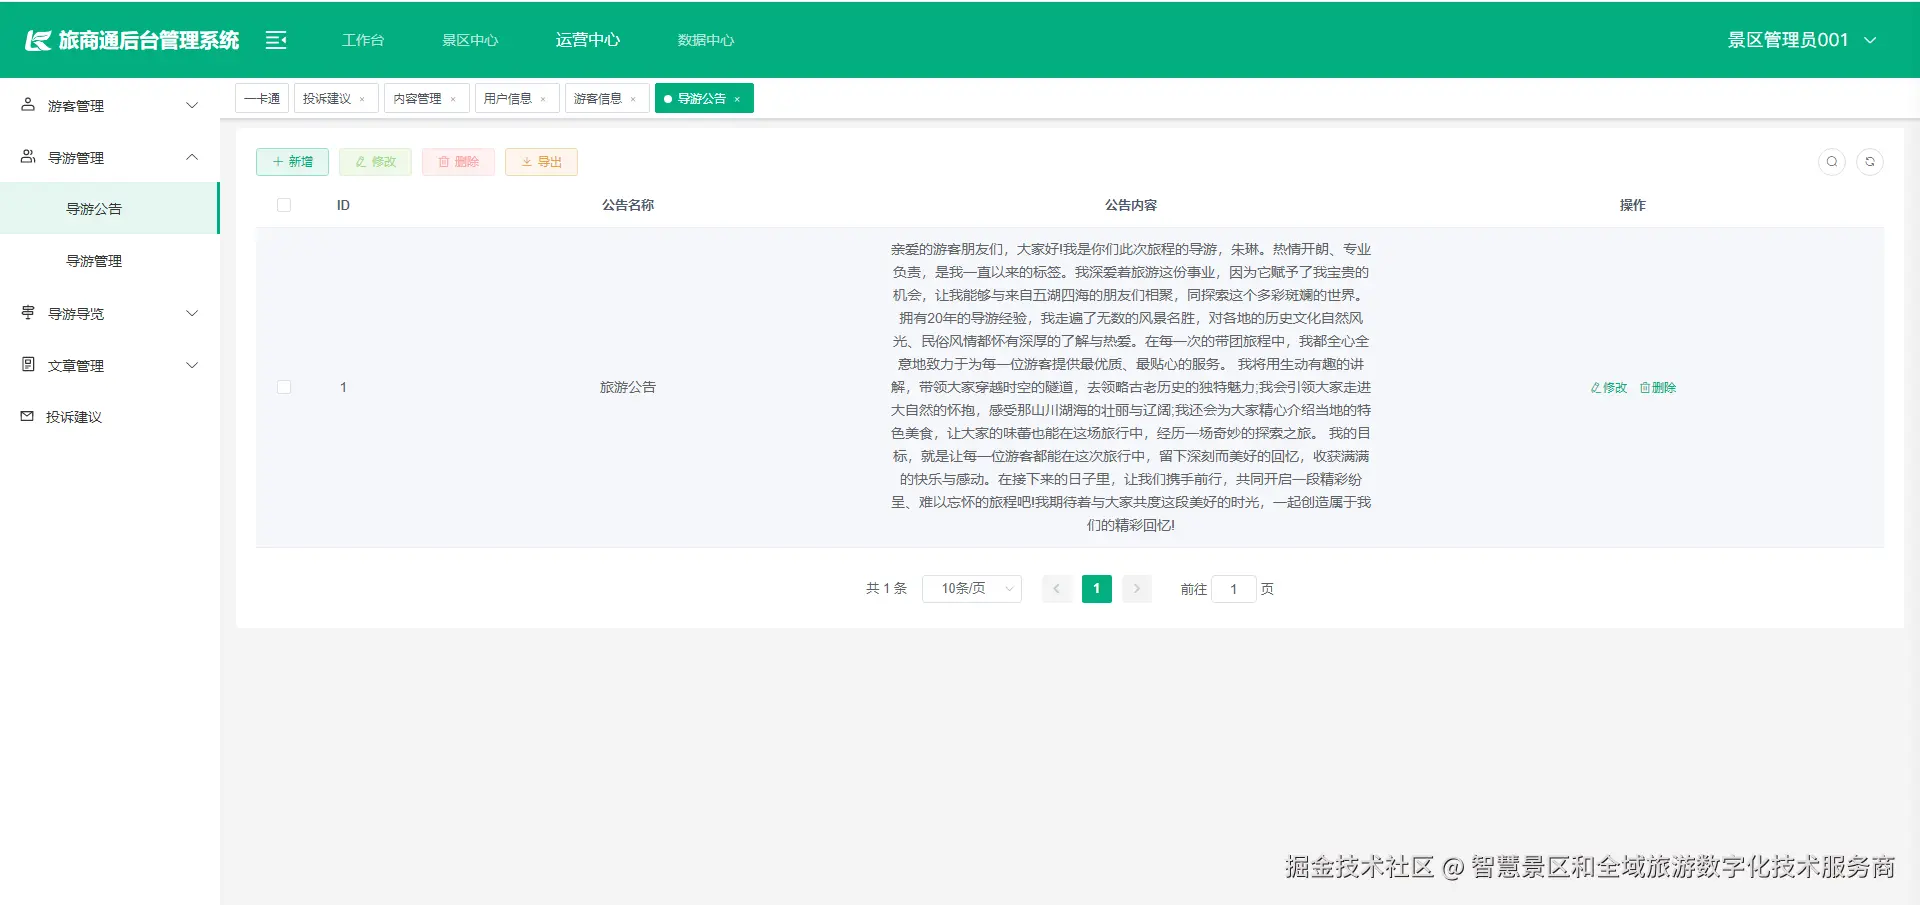Click the 新增 button to add announcement
Image resolution: width=1920 pixels, height=905 pixels.
(292, 161)
